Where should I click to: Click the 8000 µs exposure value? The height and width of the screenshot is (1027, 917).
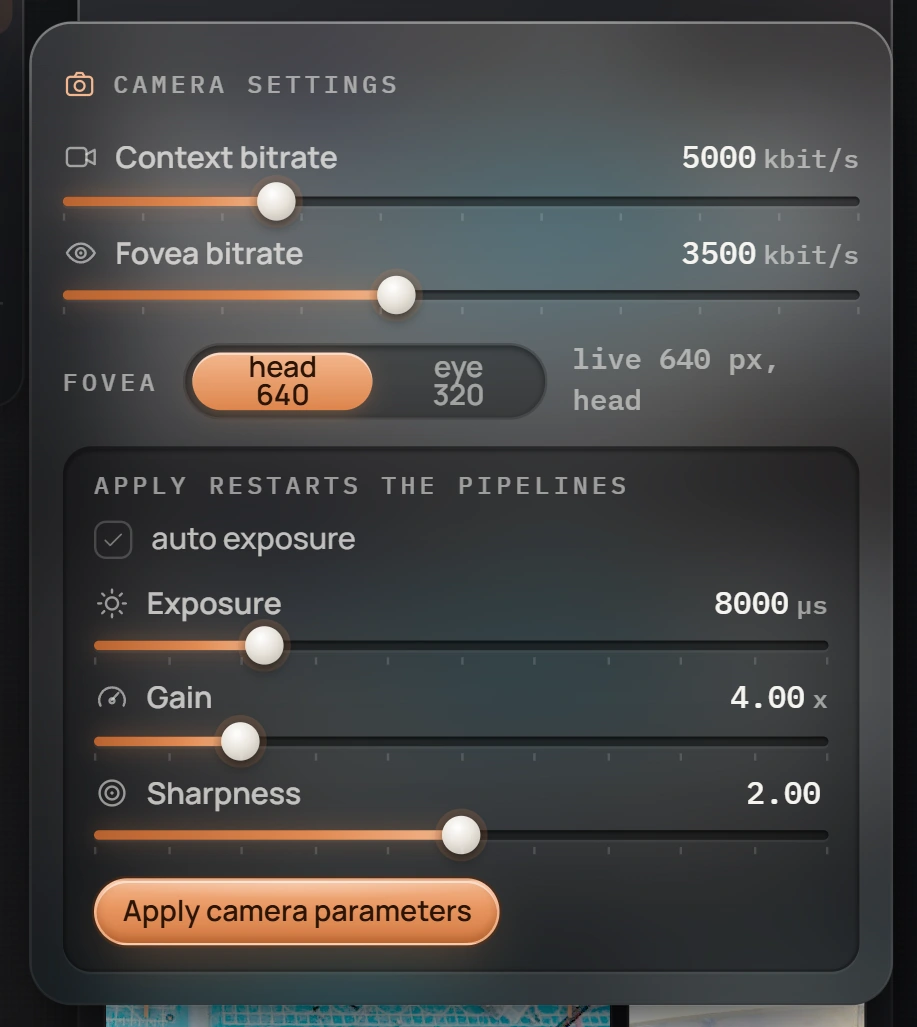(770, 604)
